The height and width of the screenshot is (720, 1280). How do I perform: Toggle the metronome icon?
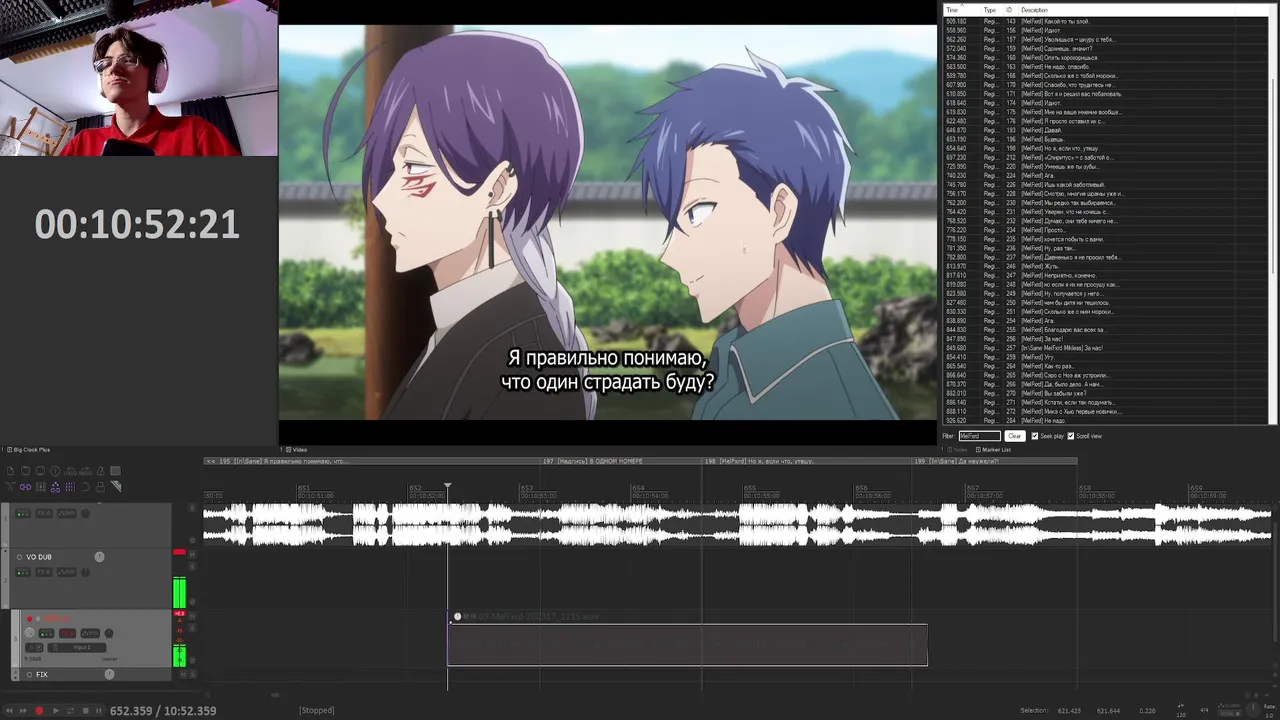(x=101, y=471)
